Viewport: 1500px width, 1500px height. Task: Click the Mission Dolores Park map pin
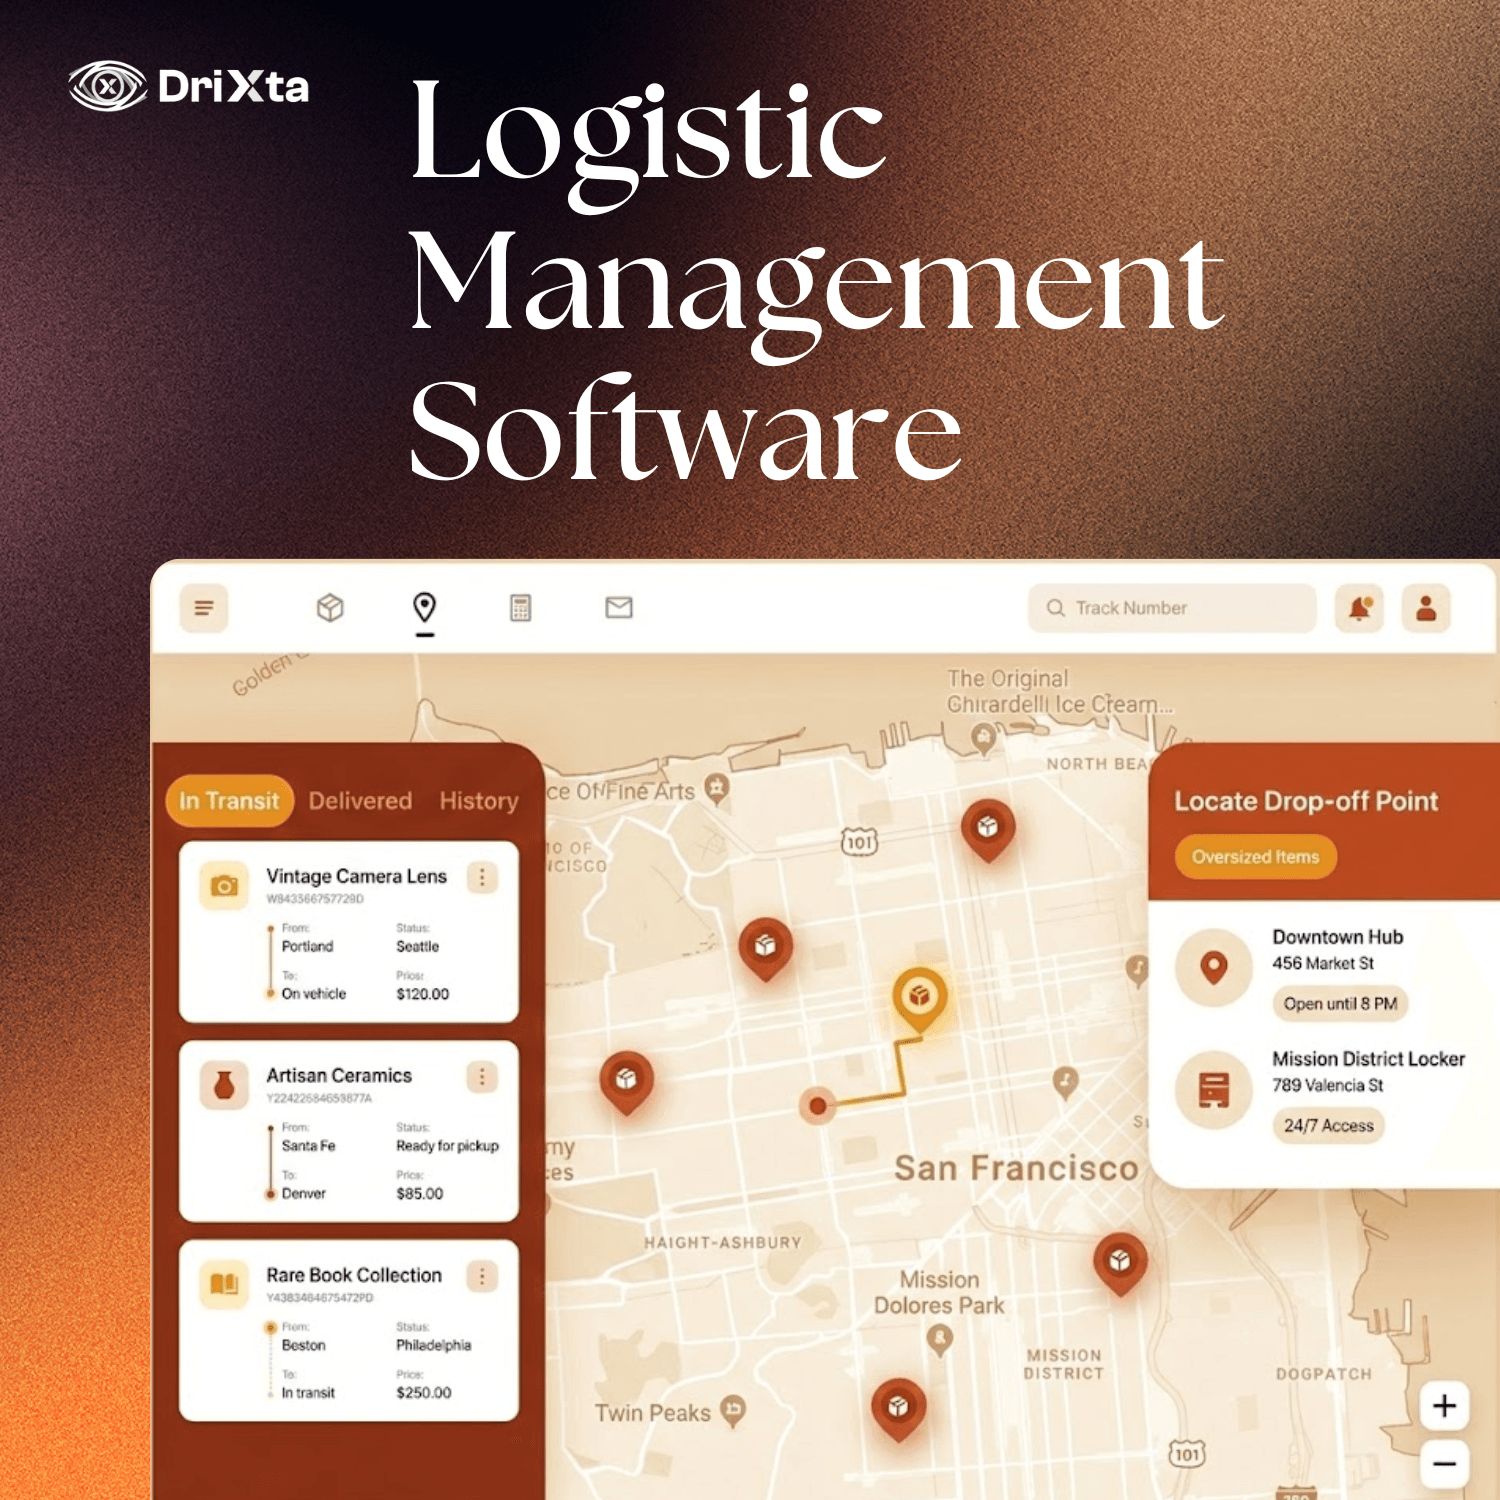[x=939, y=1339]
